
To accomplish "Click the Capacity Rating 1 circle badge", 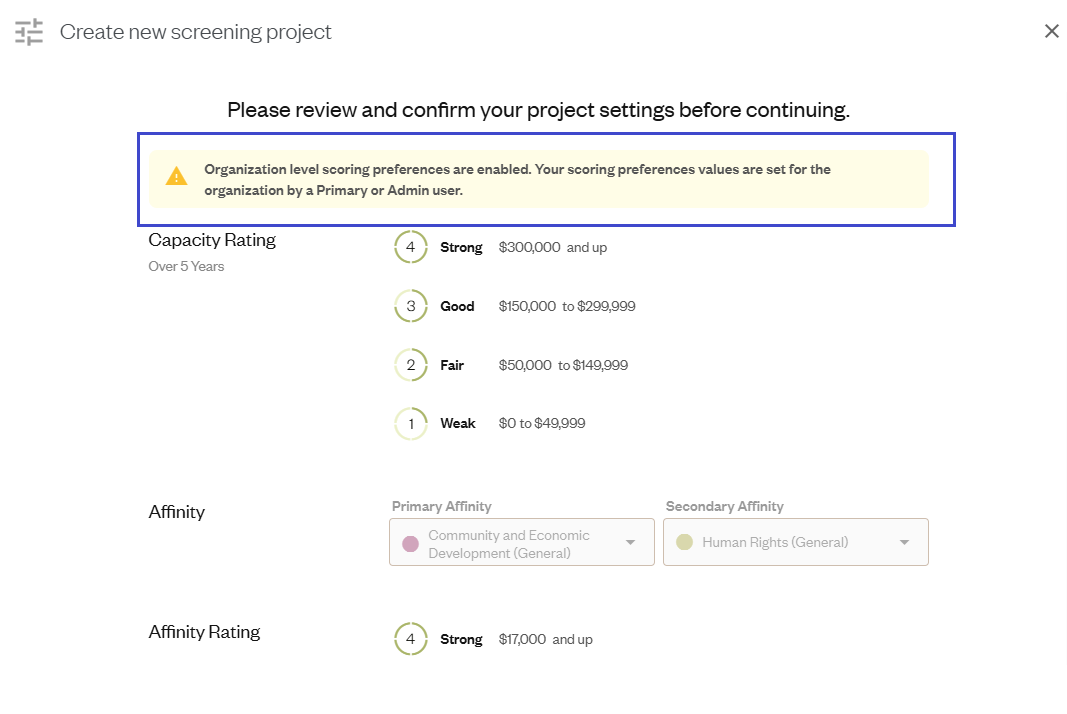I will tap(411, 423).
